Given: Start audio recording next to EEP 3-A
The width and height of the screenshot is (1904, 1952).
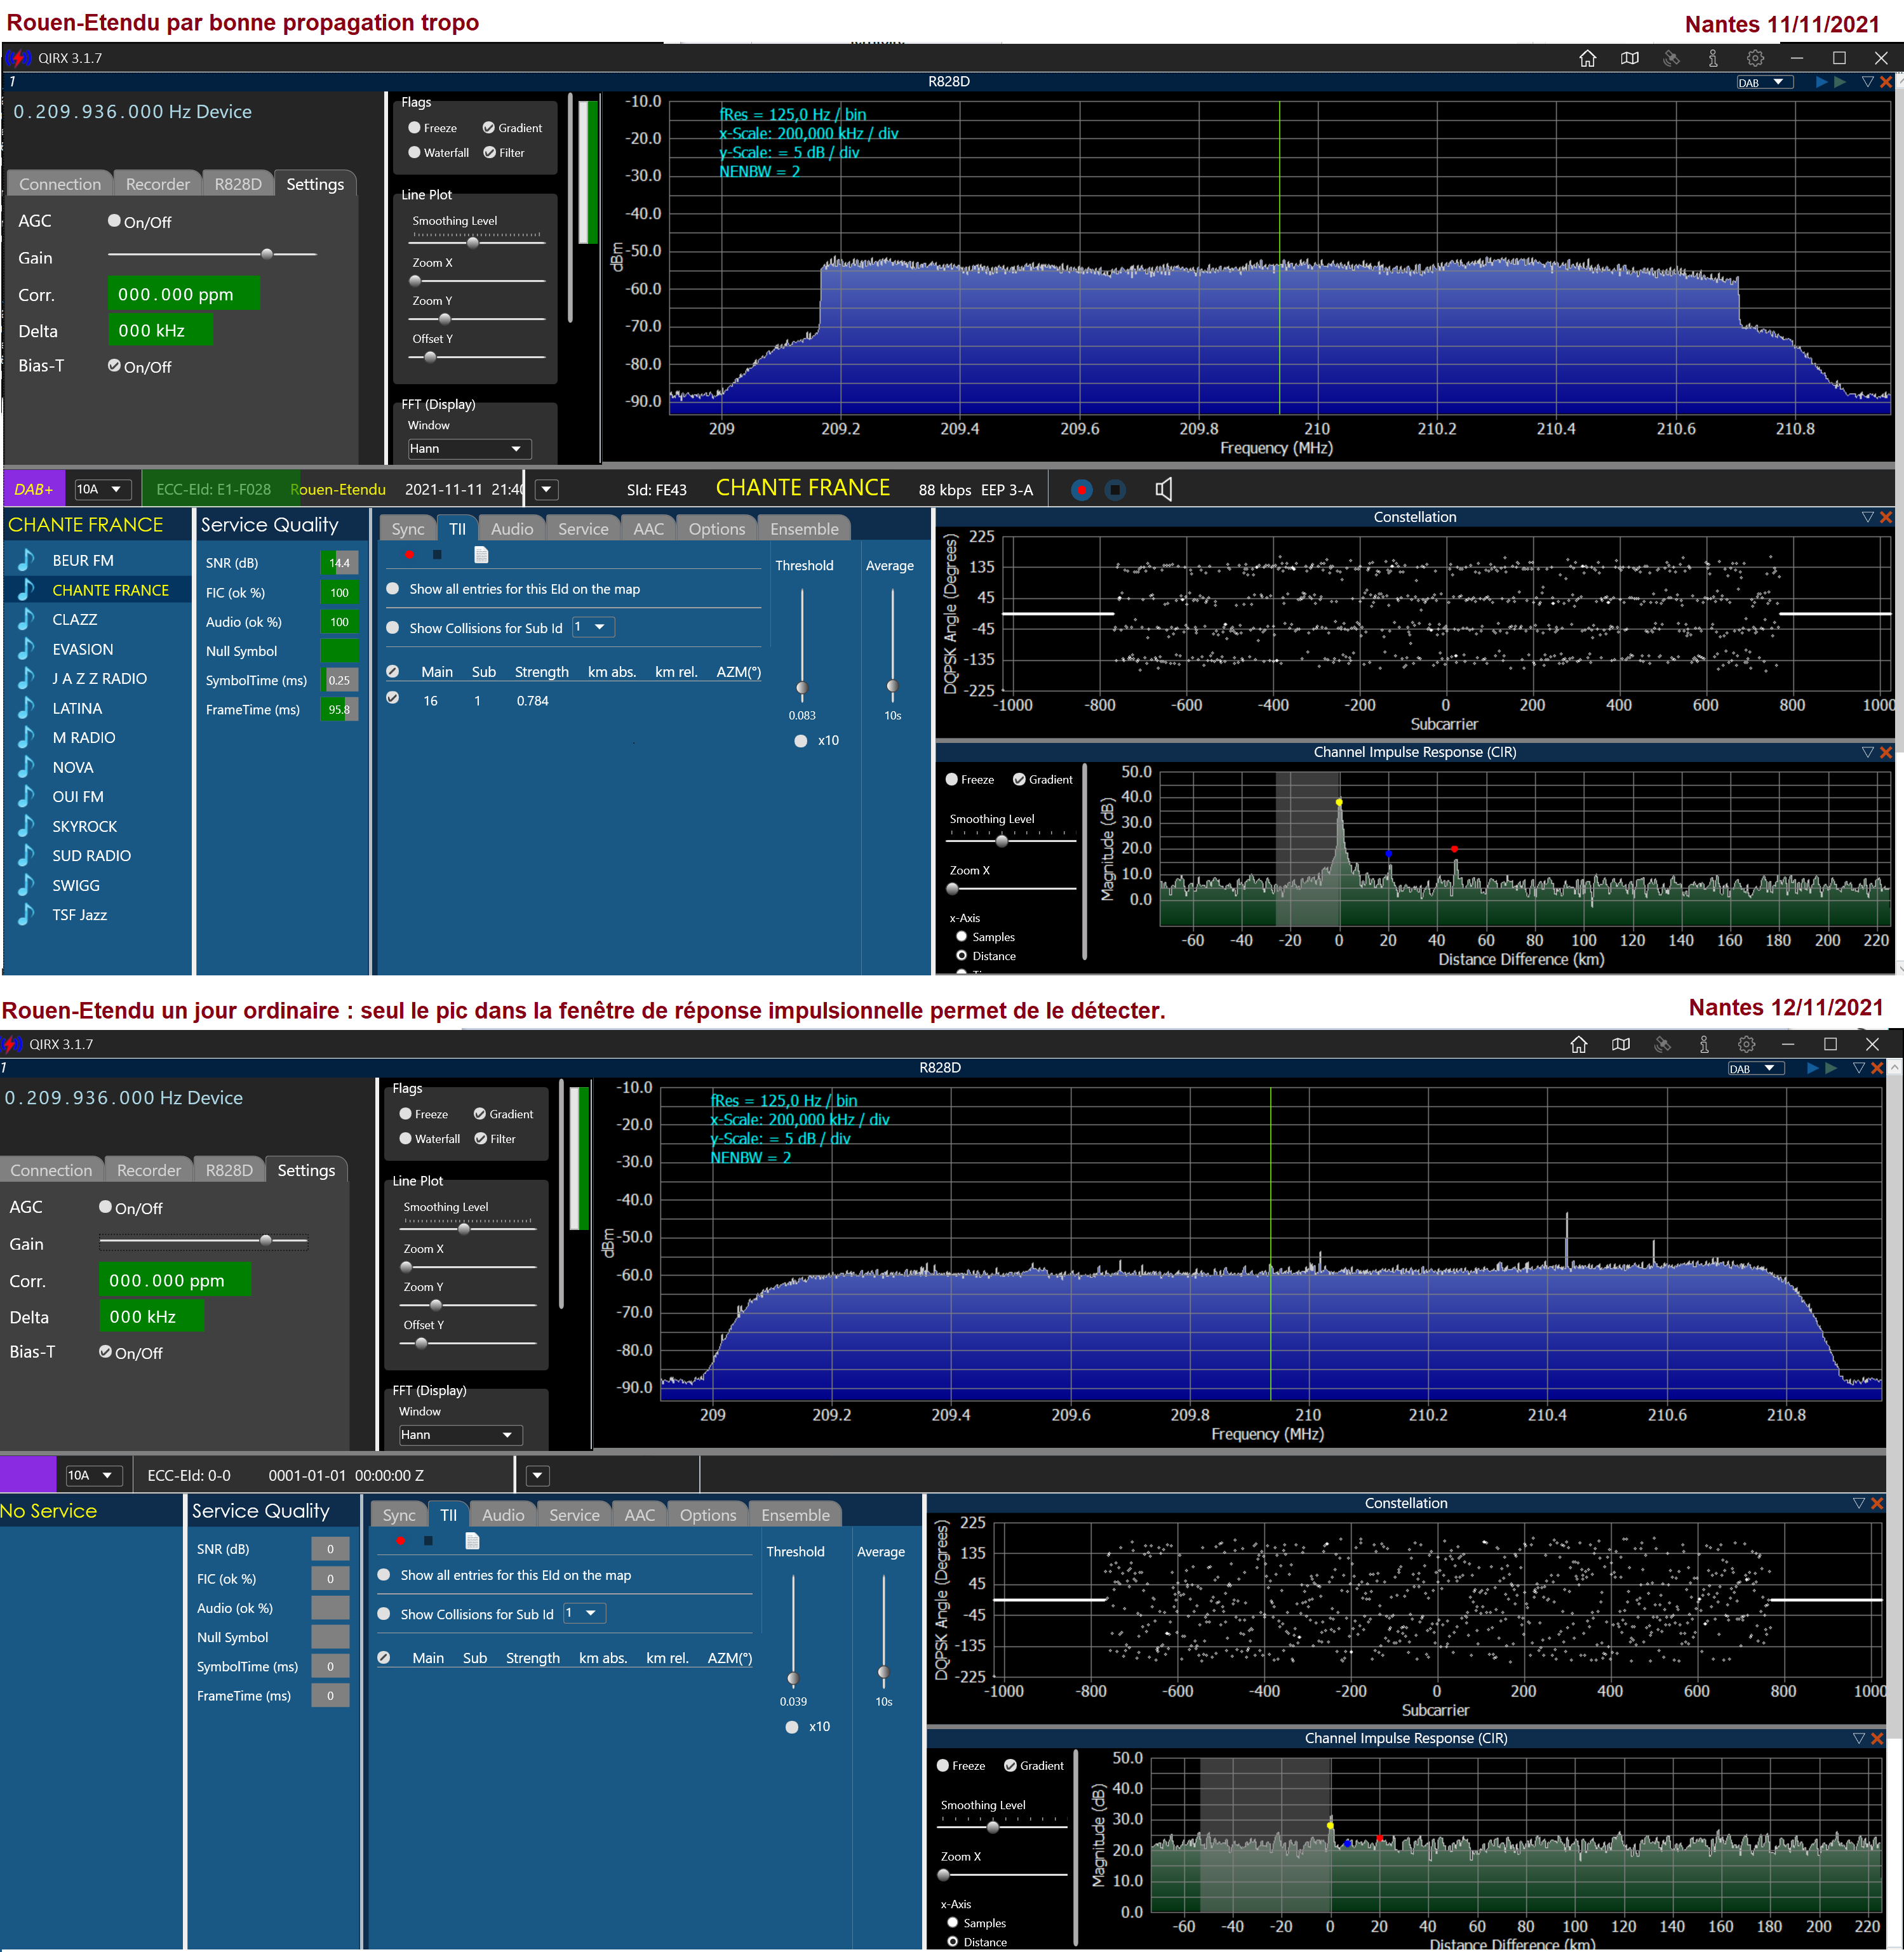Looking at the screenshot, I should pos(1081,490).
